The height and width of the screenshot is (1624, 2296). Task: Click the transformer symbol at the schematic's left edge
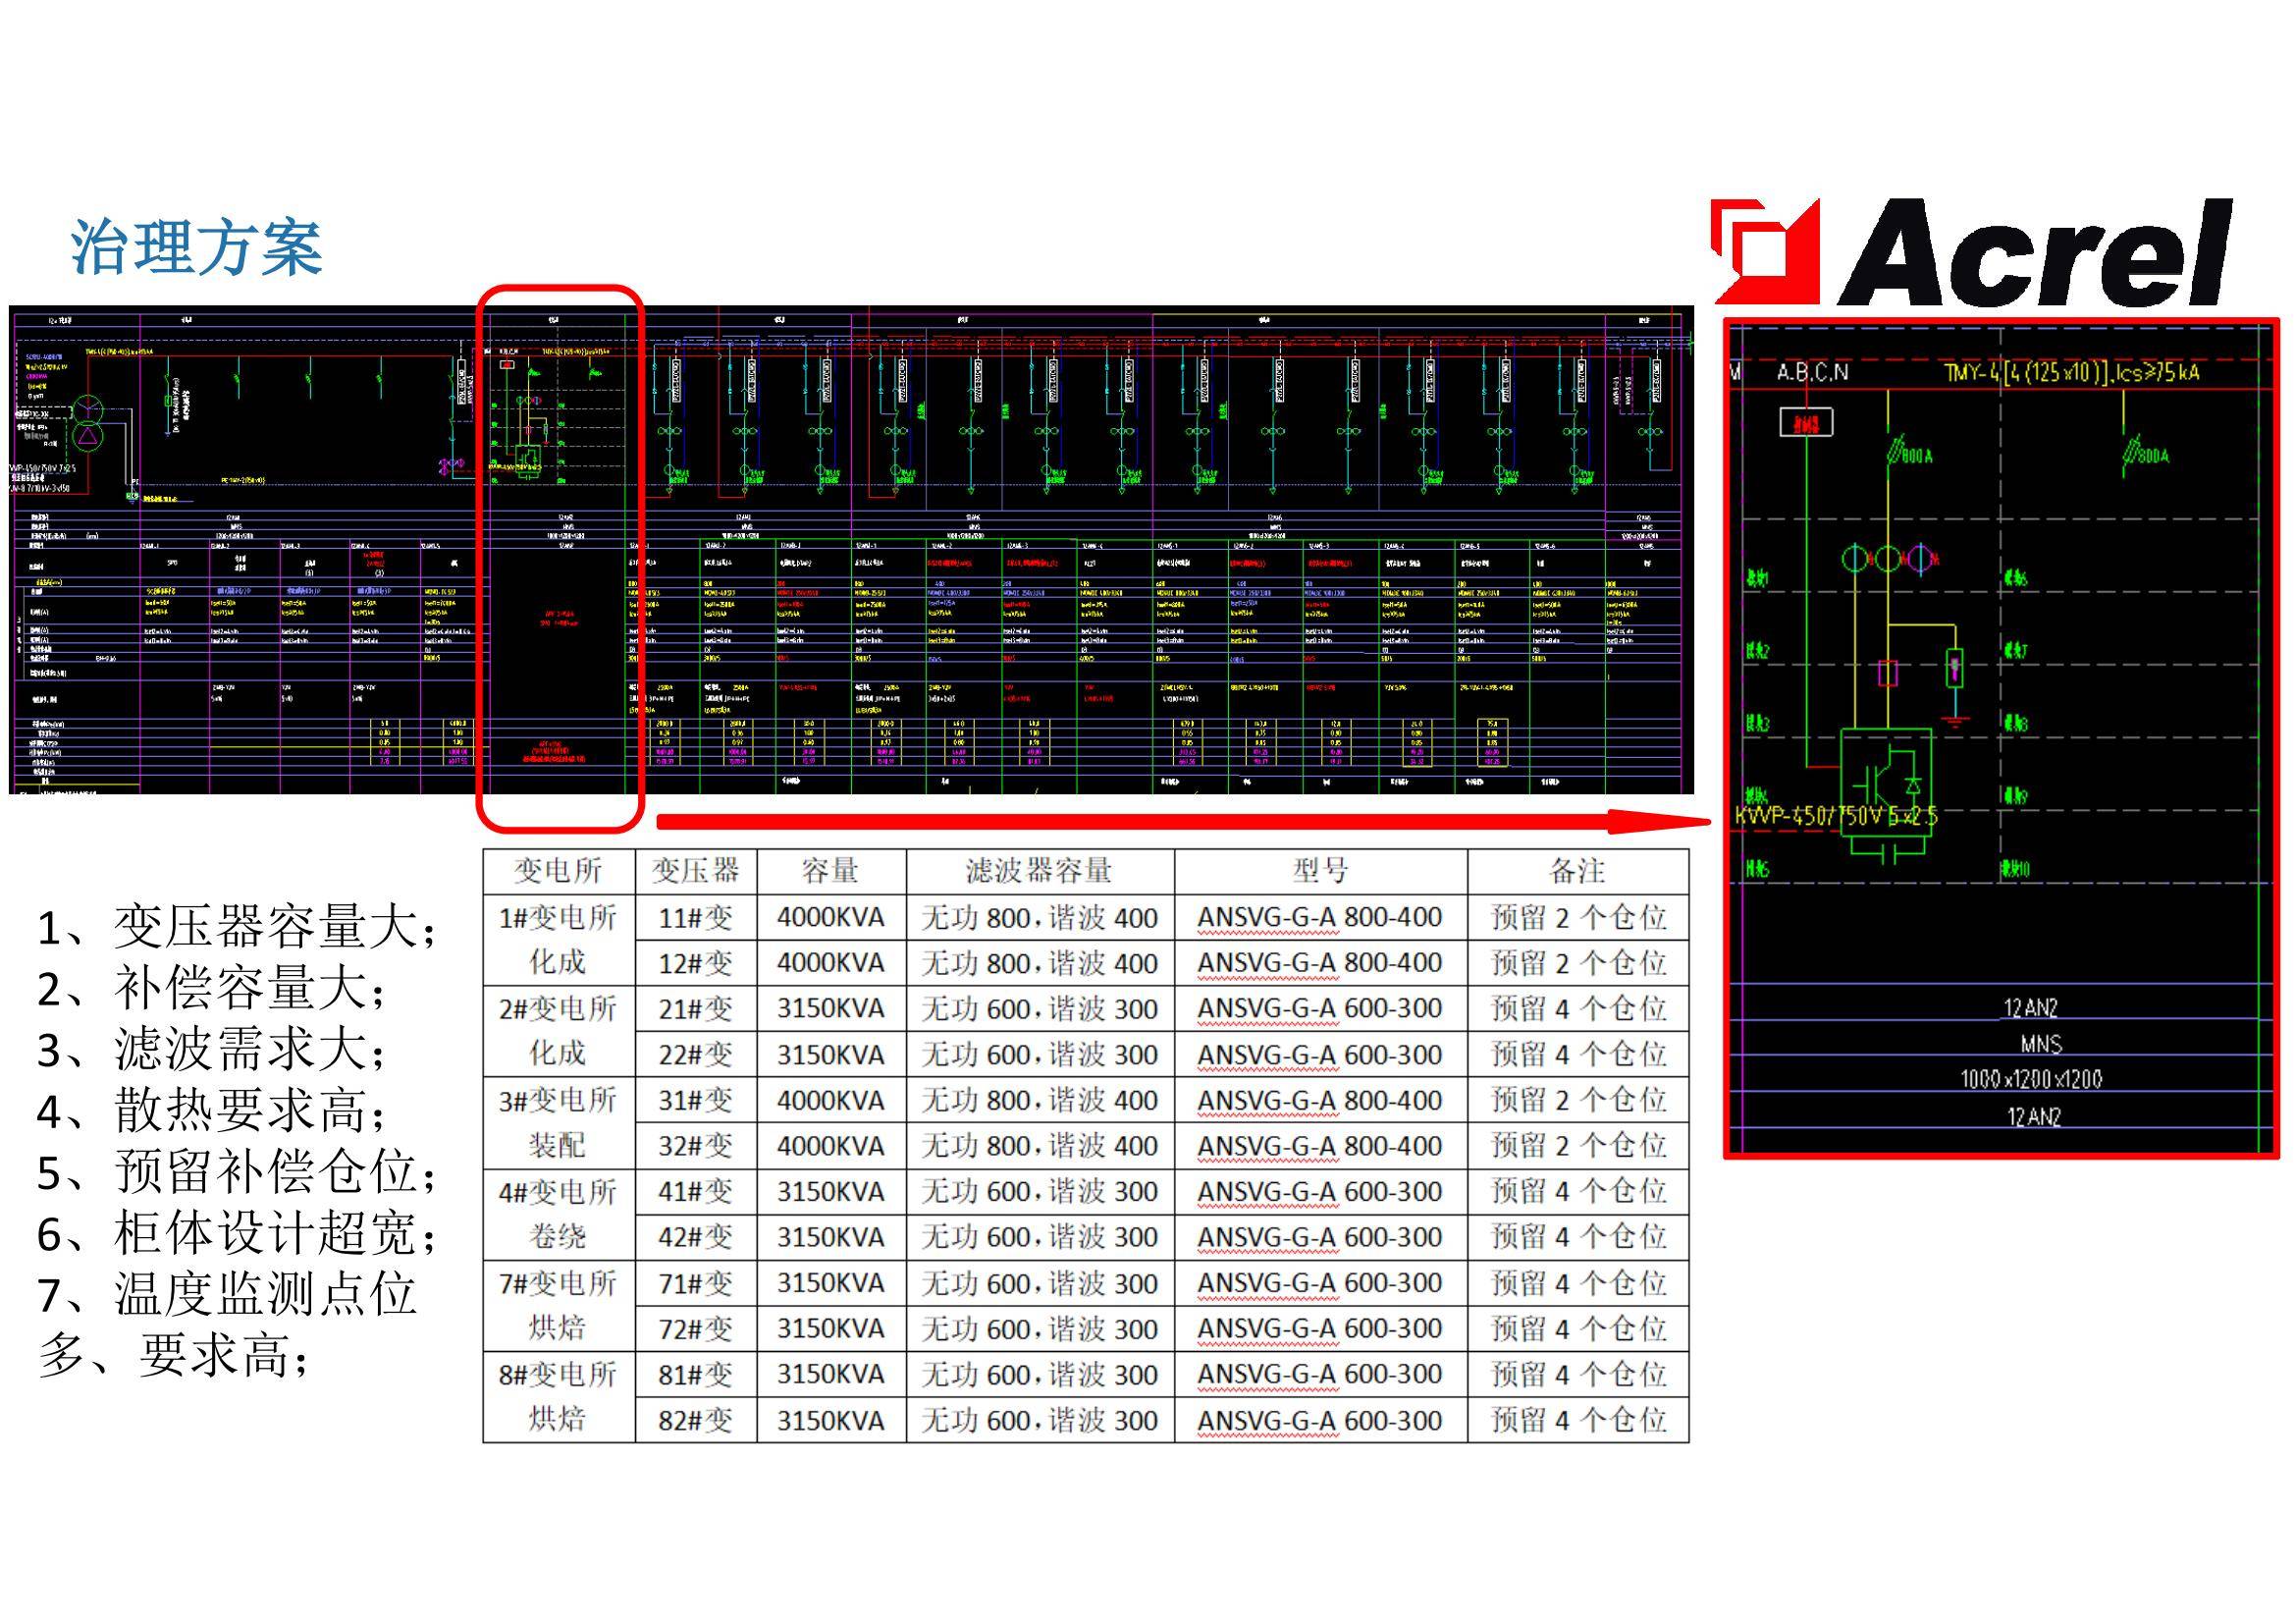pyautogui.click(x=88, y=421)
